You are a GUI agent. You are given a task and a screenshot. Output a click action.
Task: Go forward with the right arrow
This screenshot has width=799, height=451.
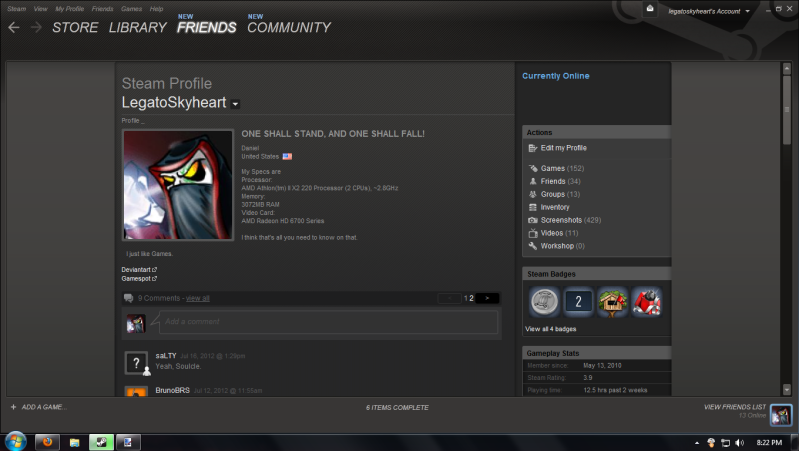tap(36, 28)
